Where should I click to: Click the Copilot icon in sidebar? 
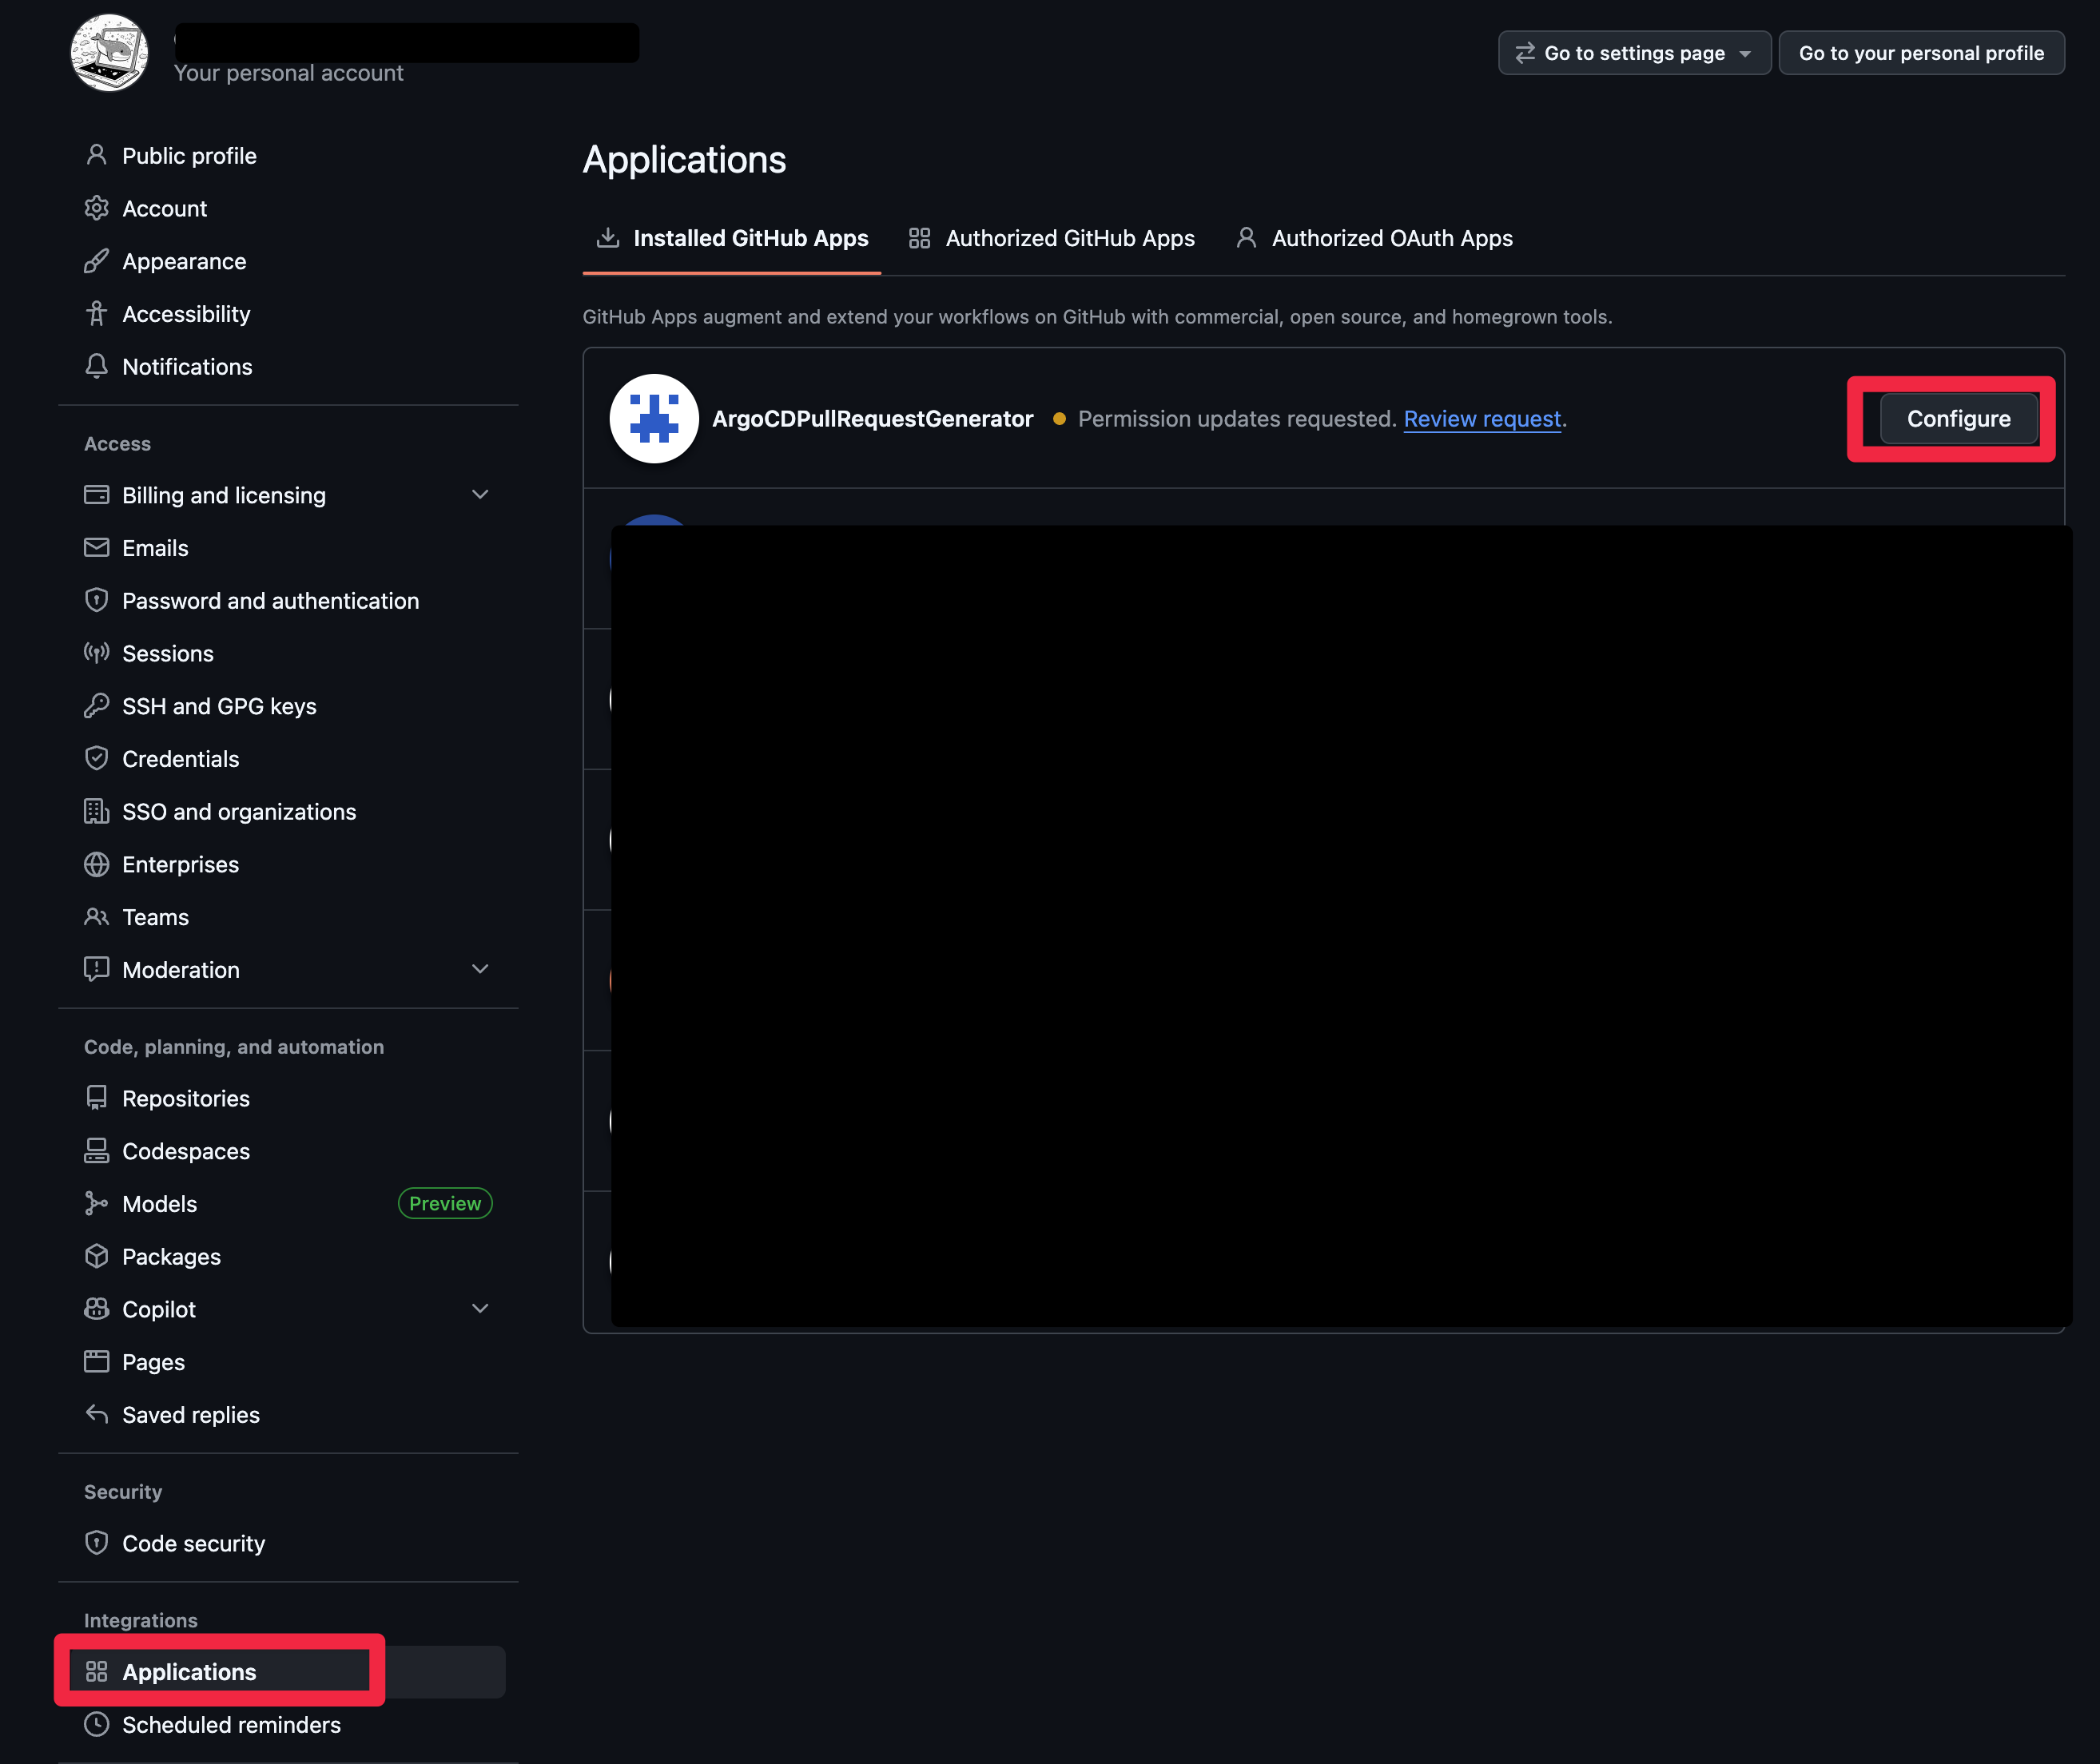tap(96, 1309)
